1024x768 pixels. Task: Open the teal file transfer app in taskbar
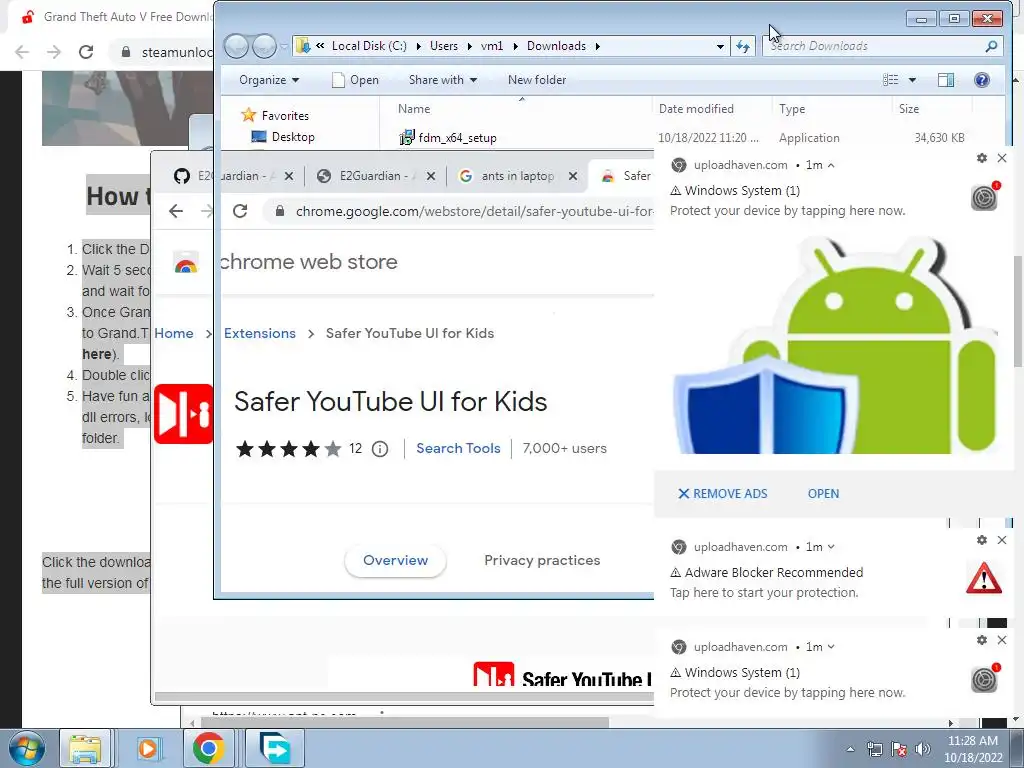[x=274, y=748]
